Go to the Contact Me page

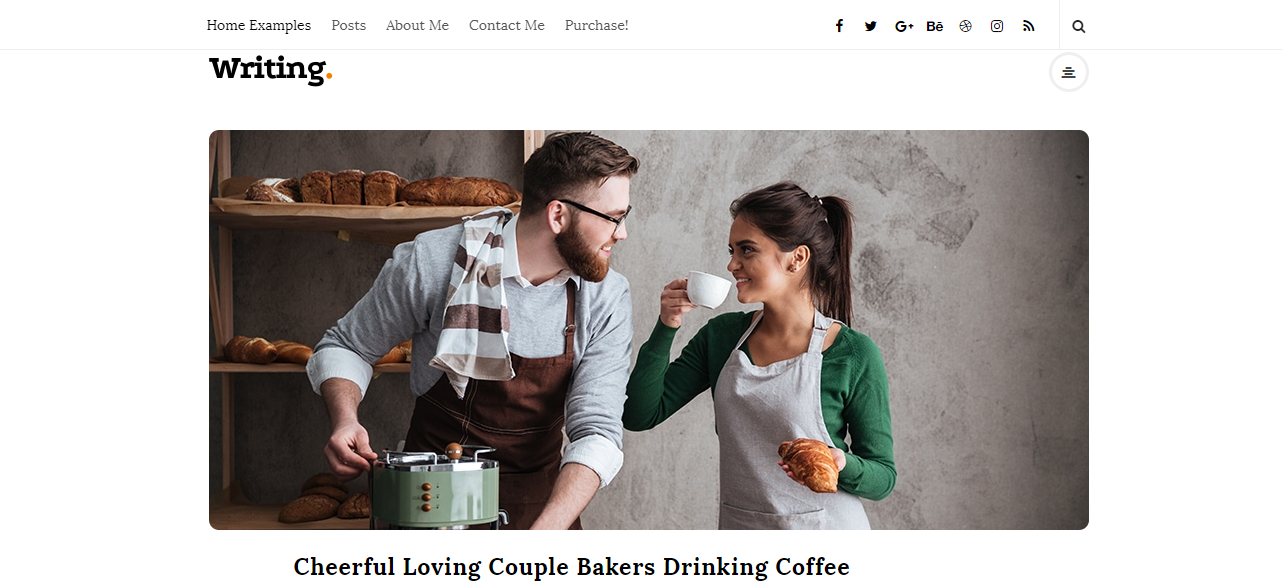coord(507,25)
